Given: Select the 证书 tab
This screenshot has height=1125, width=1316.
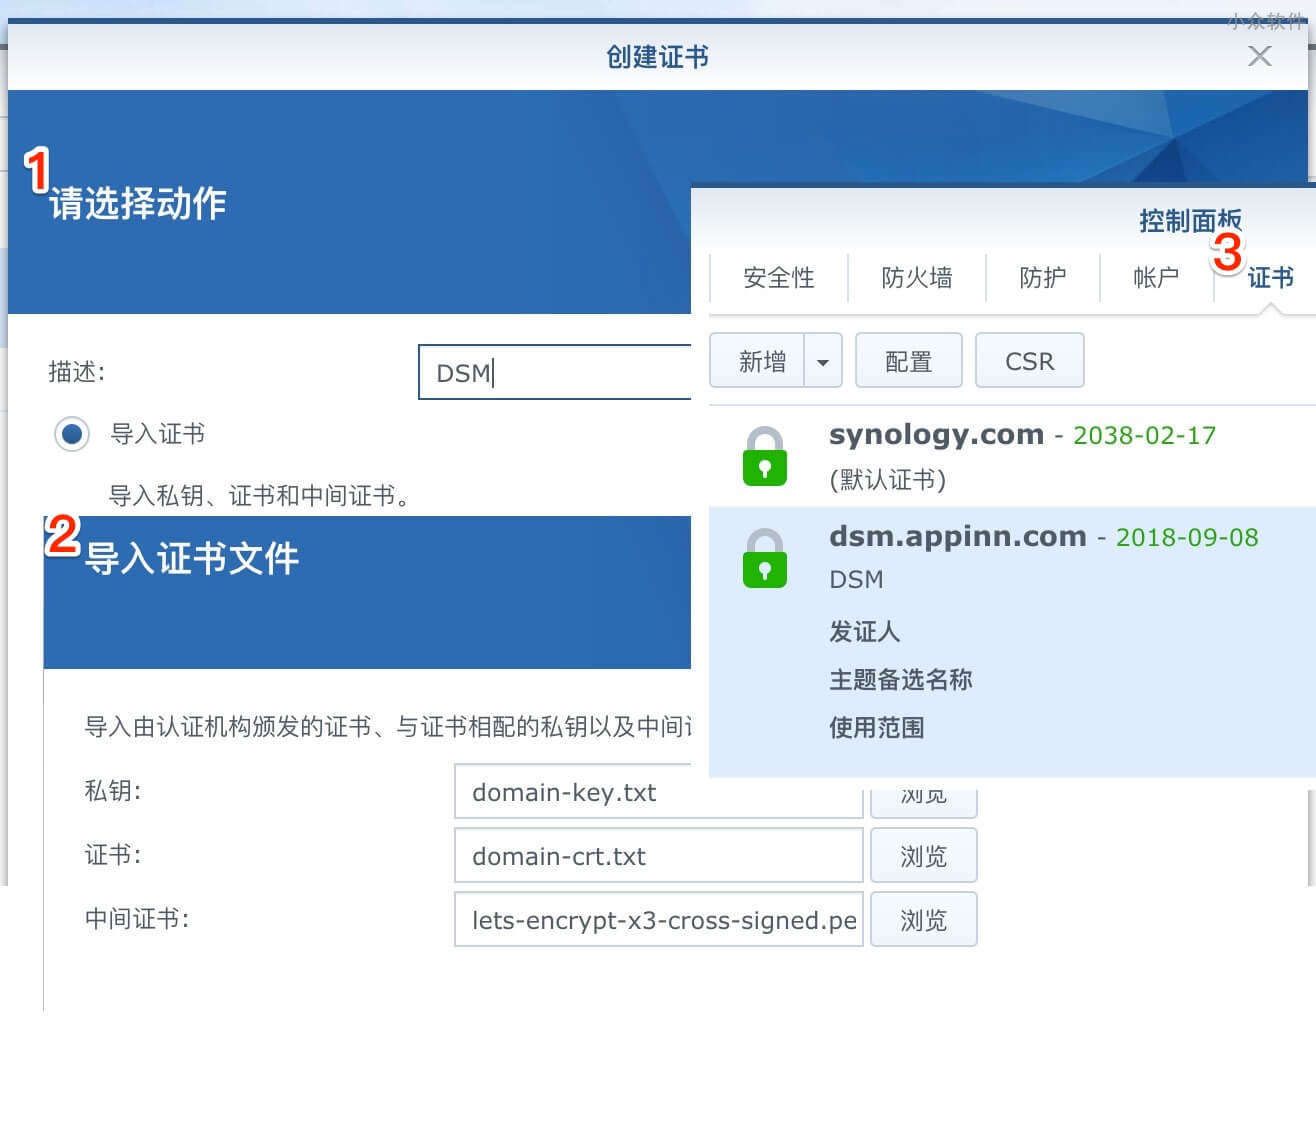Looking at the screenshot, I should [x=1270, y=278].
